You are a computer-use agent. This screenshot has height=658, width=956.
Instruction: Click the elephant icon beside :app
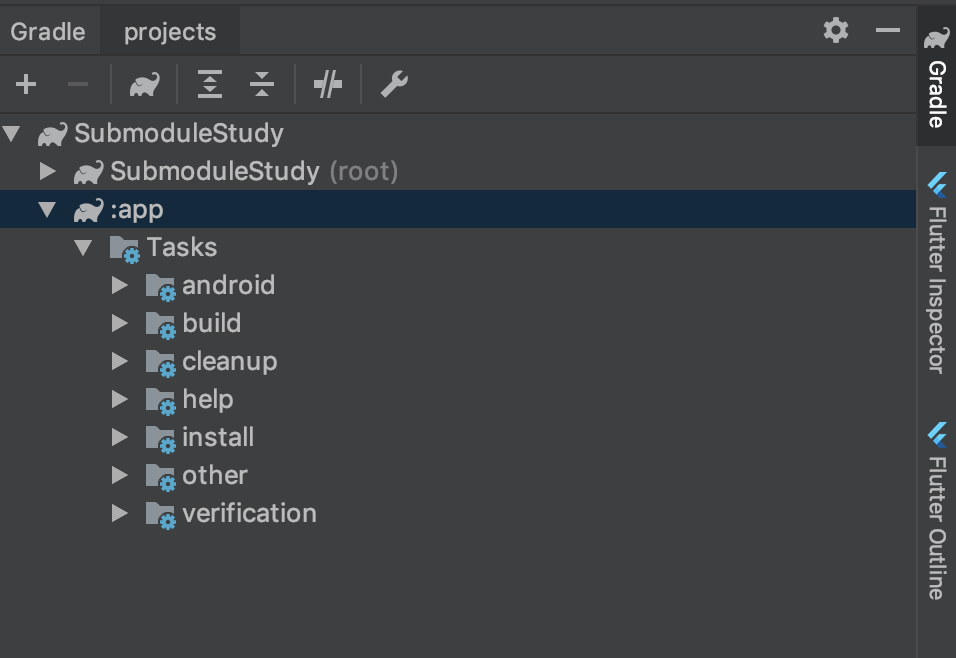88,210
